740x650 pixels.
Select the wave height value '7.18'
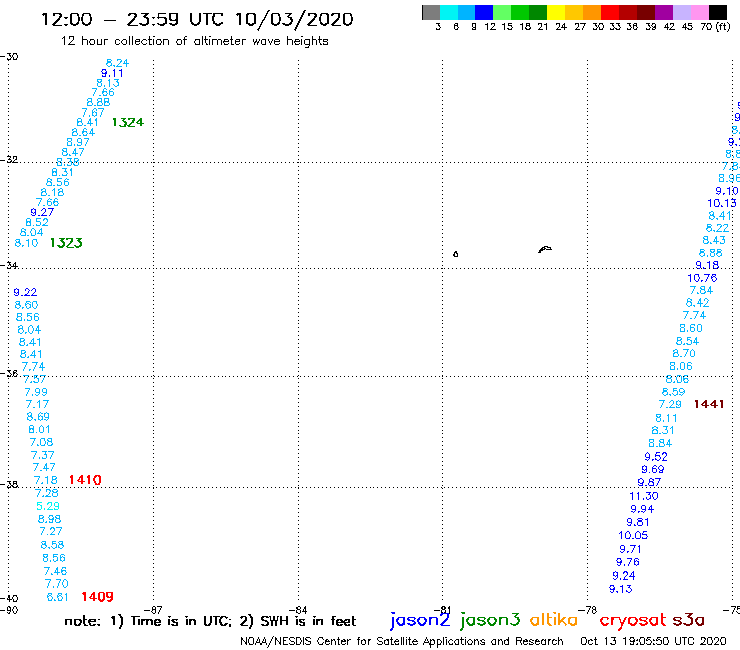[45, 480]
